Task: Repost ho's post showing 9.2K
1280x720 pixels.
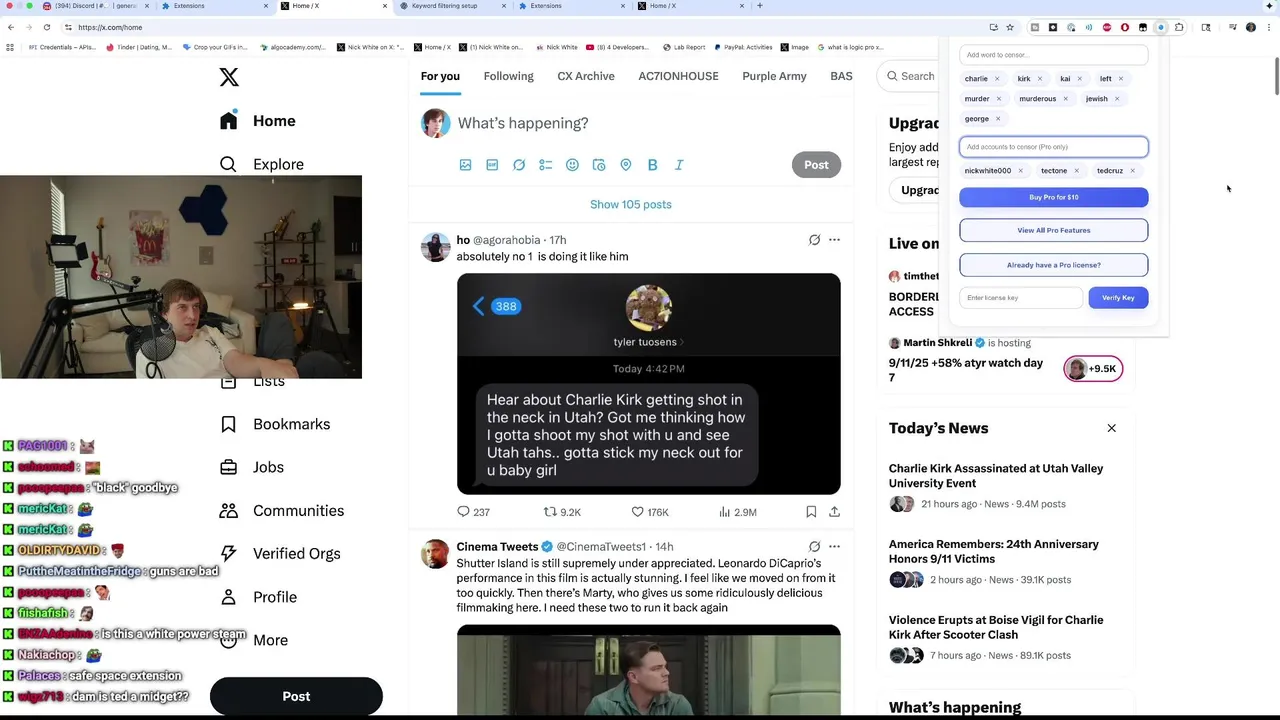Action: [x=561, y=512]
